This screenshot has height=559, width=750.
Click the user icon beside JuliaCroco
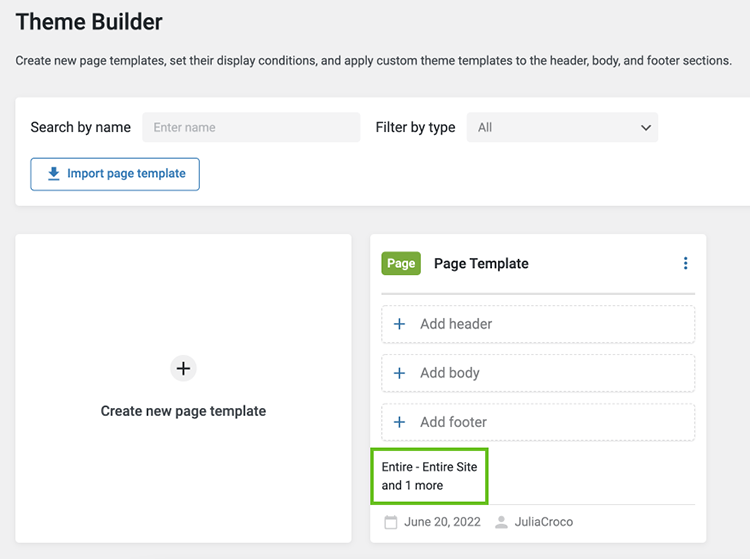coord(501,522)
